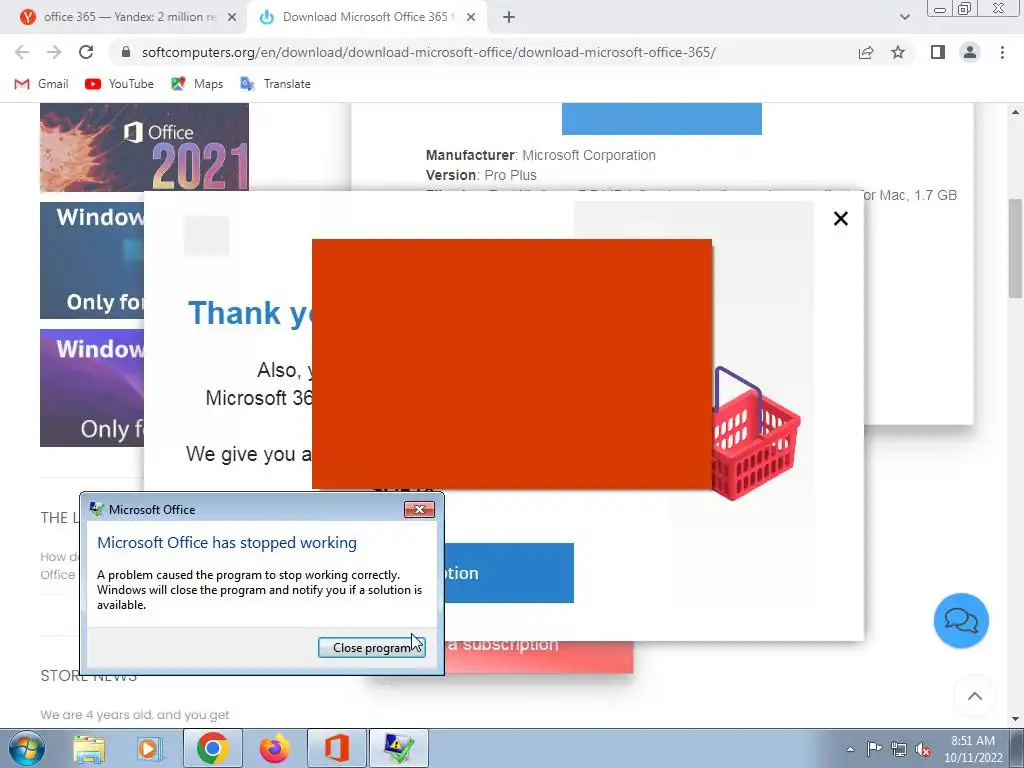Reload the current page
This screenshot has width=1024, height=768.
(x=86, y=52)
